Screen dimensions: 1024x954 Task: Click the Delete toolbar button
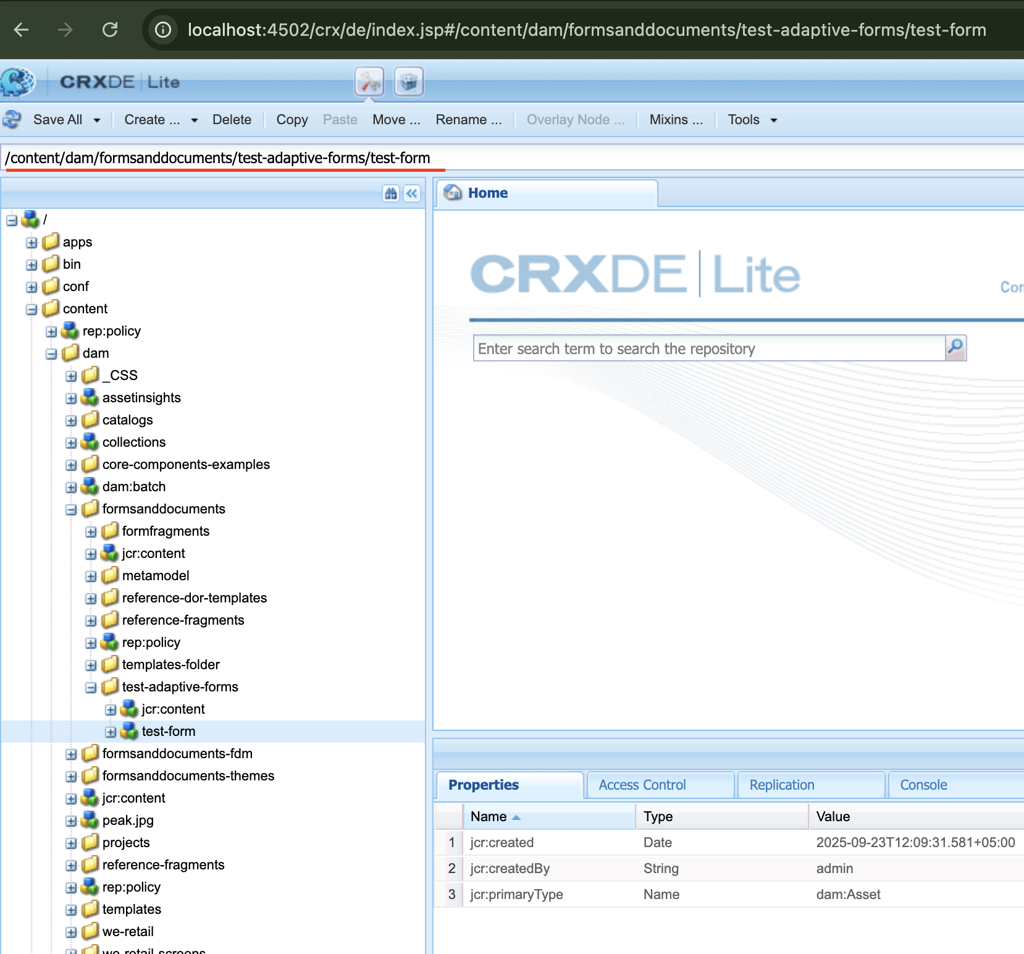pyautogui.click(x=232, y=120)
